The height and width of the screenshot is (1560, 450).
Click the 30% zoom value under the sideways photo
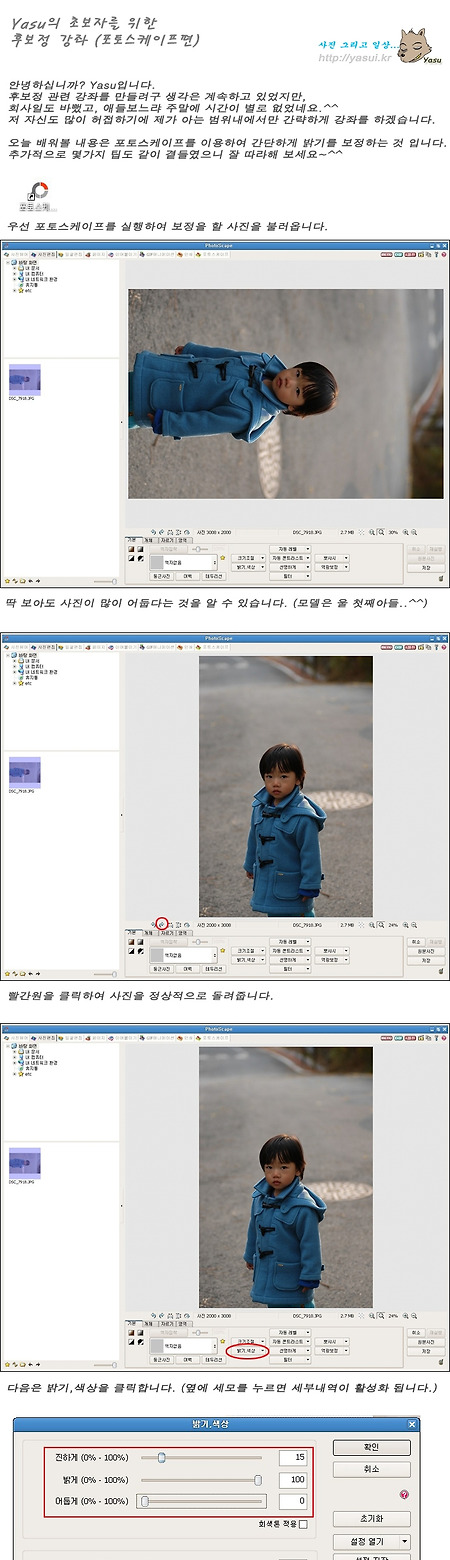[394, 532]
